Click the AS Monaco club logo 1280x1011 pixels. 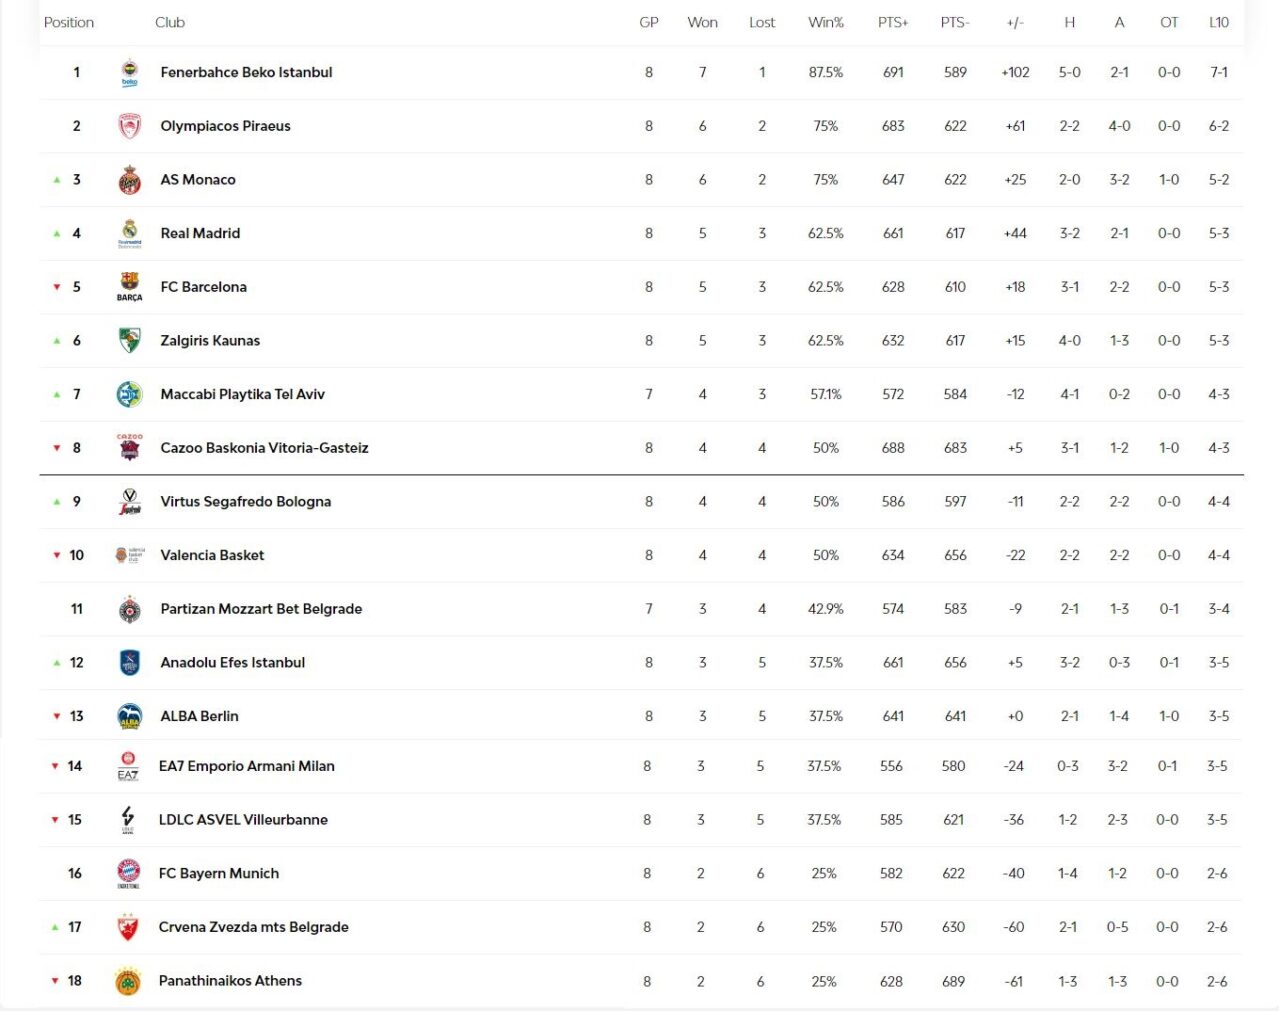[129, 180]
